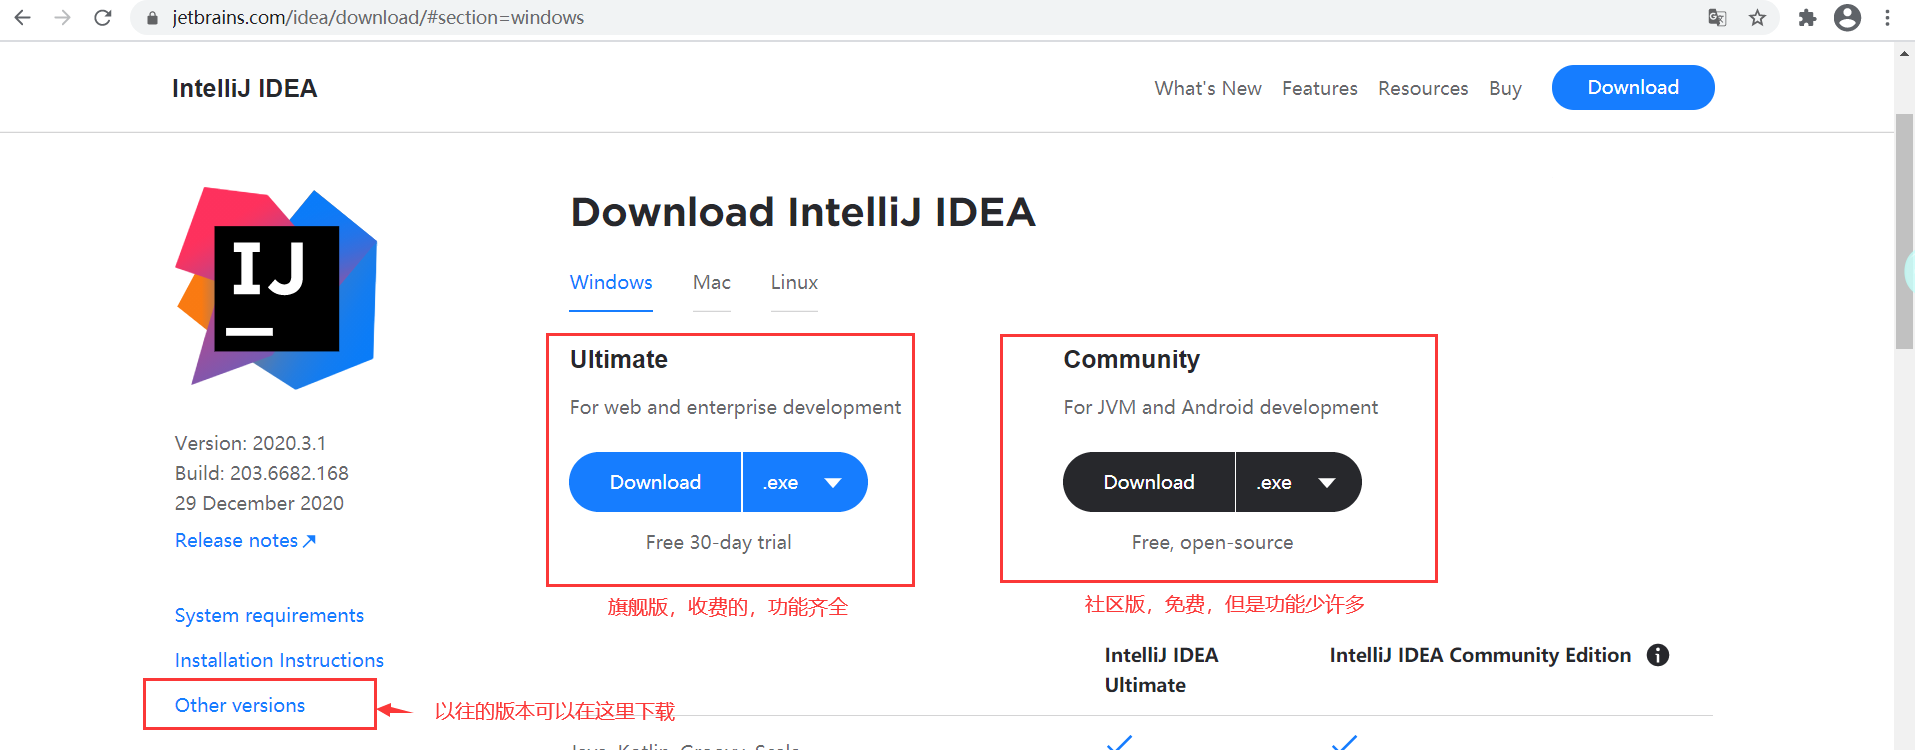Click the 'Free 30-day trial' text
This screenshot has width=1915, height=750.
(718, 542)
